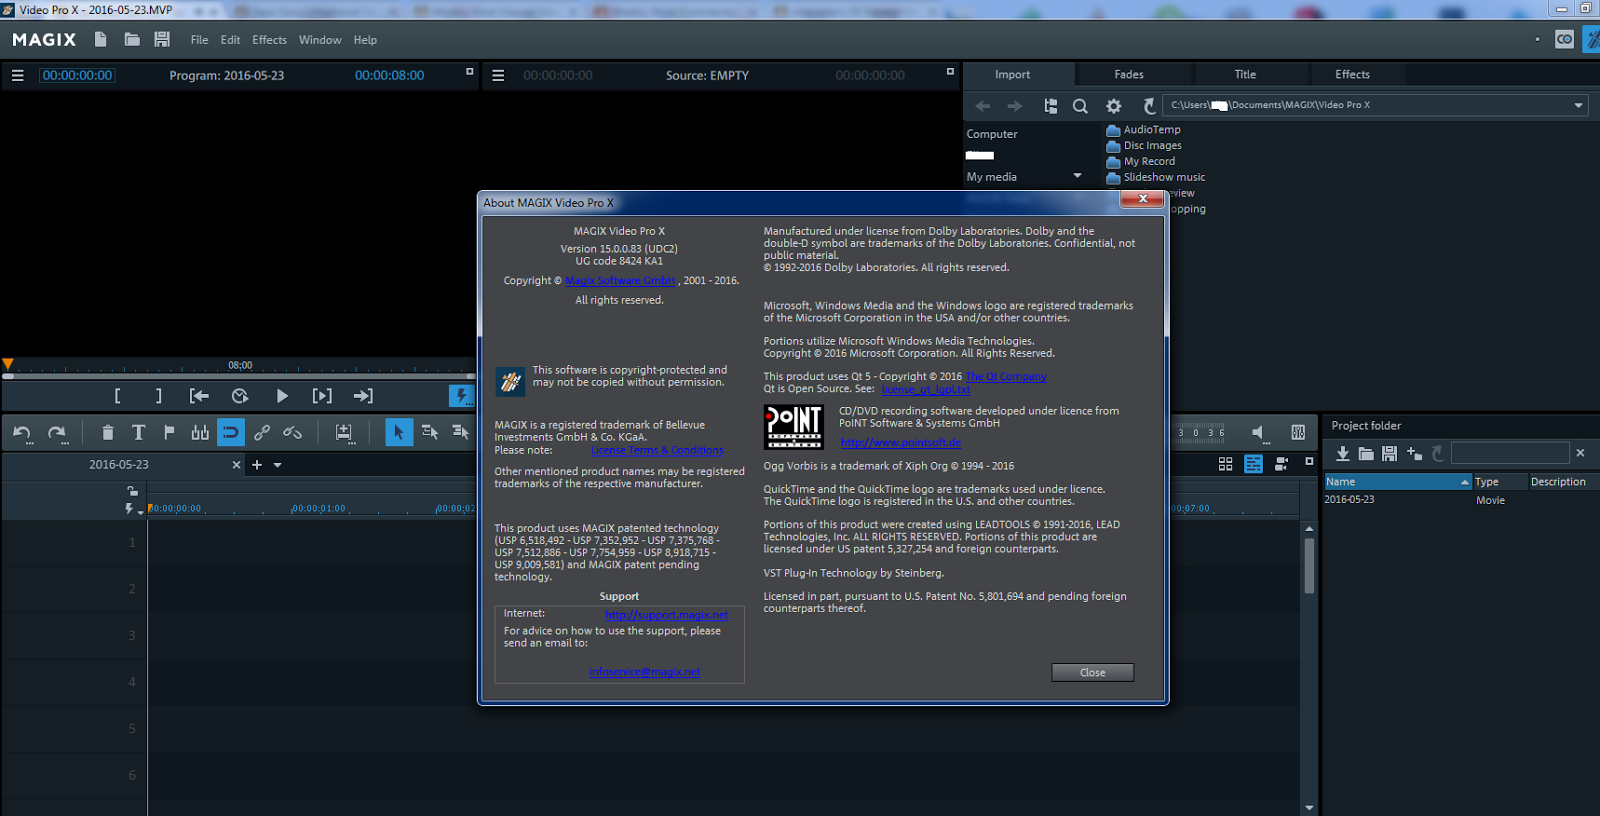Click the project folder search field
Image resolution: width=1600 pixels, height=816 pixels.
point(1510,453)
